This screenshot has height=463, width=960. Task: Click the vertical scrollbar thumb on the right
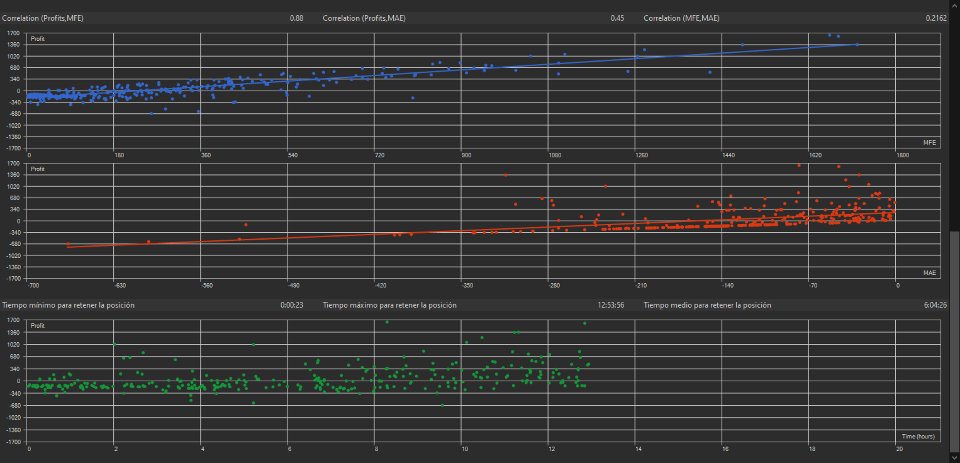click(x=955, y=342)
